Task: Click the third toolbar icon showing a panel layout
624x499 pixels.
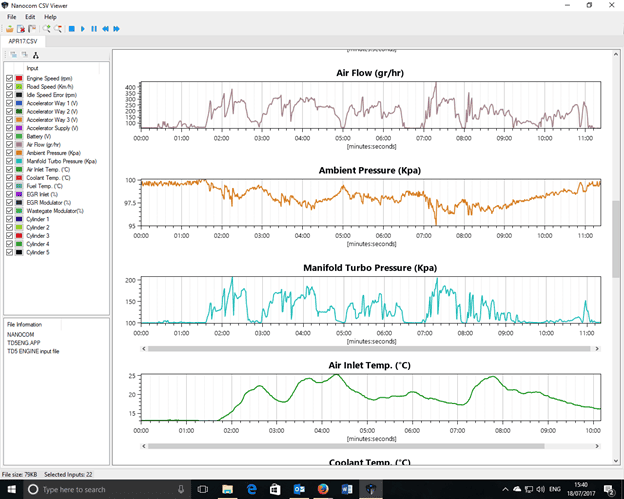Action: pos(32,29)
